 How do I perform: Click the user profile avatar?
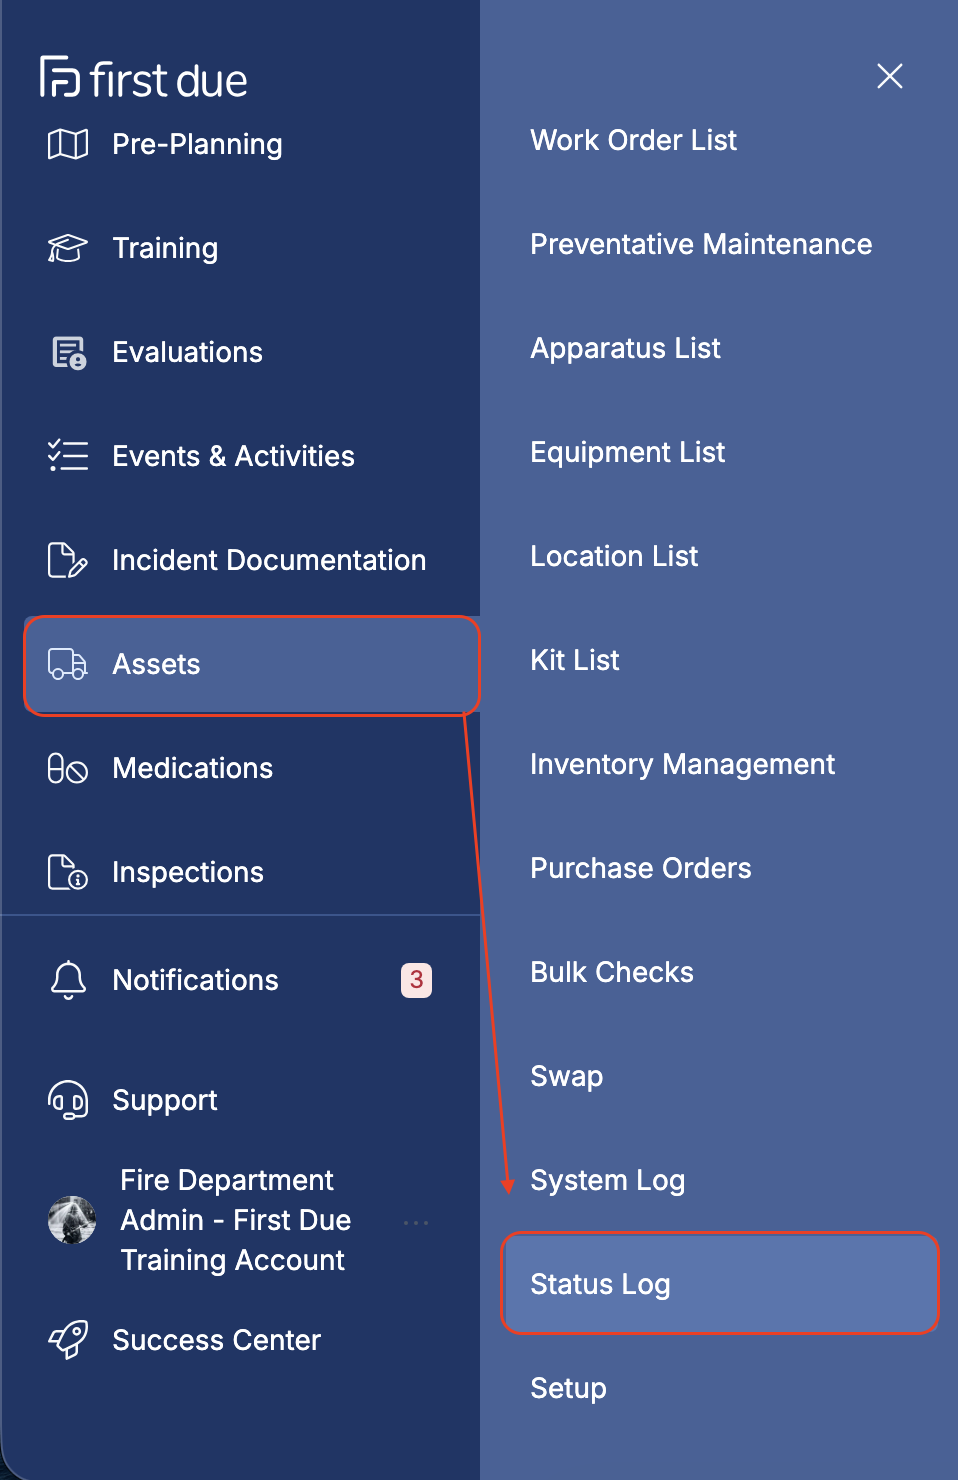[x=72, y=1220]
